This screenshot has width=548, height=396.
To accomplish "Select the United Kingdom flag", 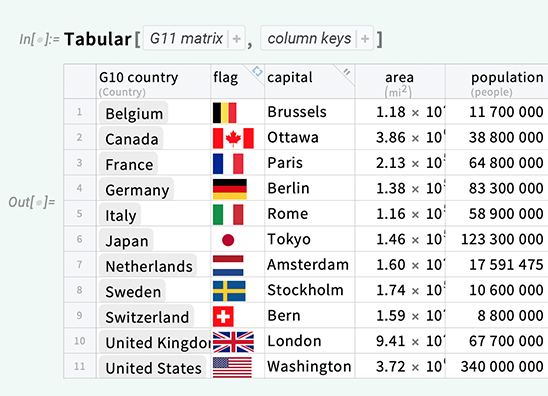I will pyautogui.click(x=233, y=342).
